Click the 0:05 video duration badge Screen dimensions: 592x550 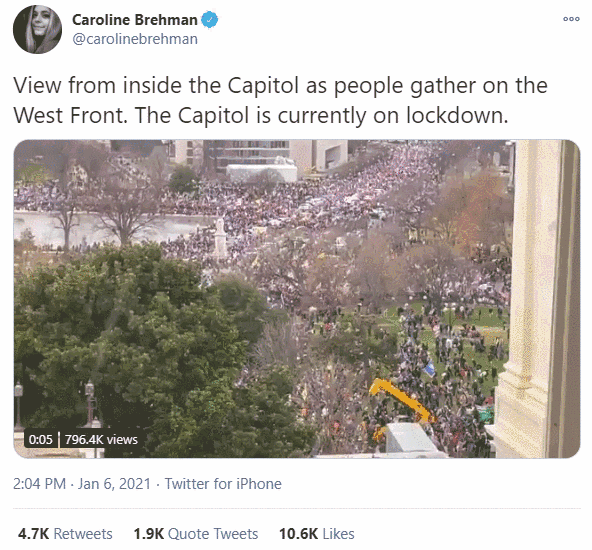40,439
